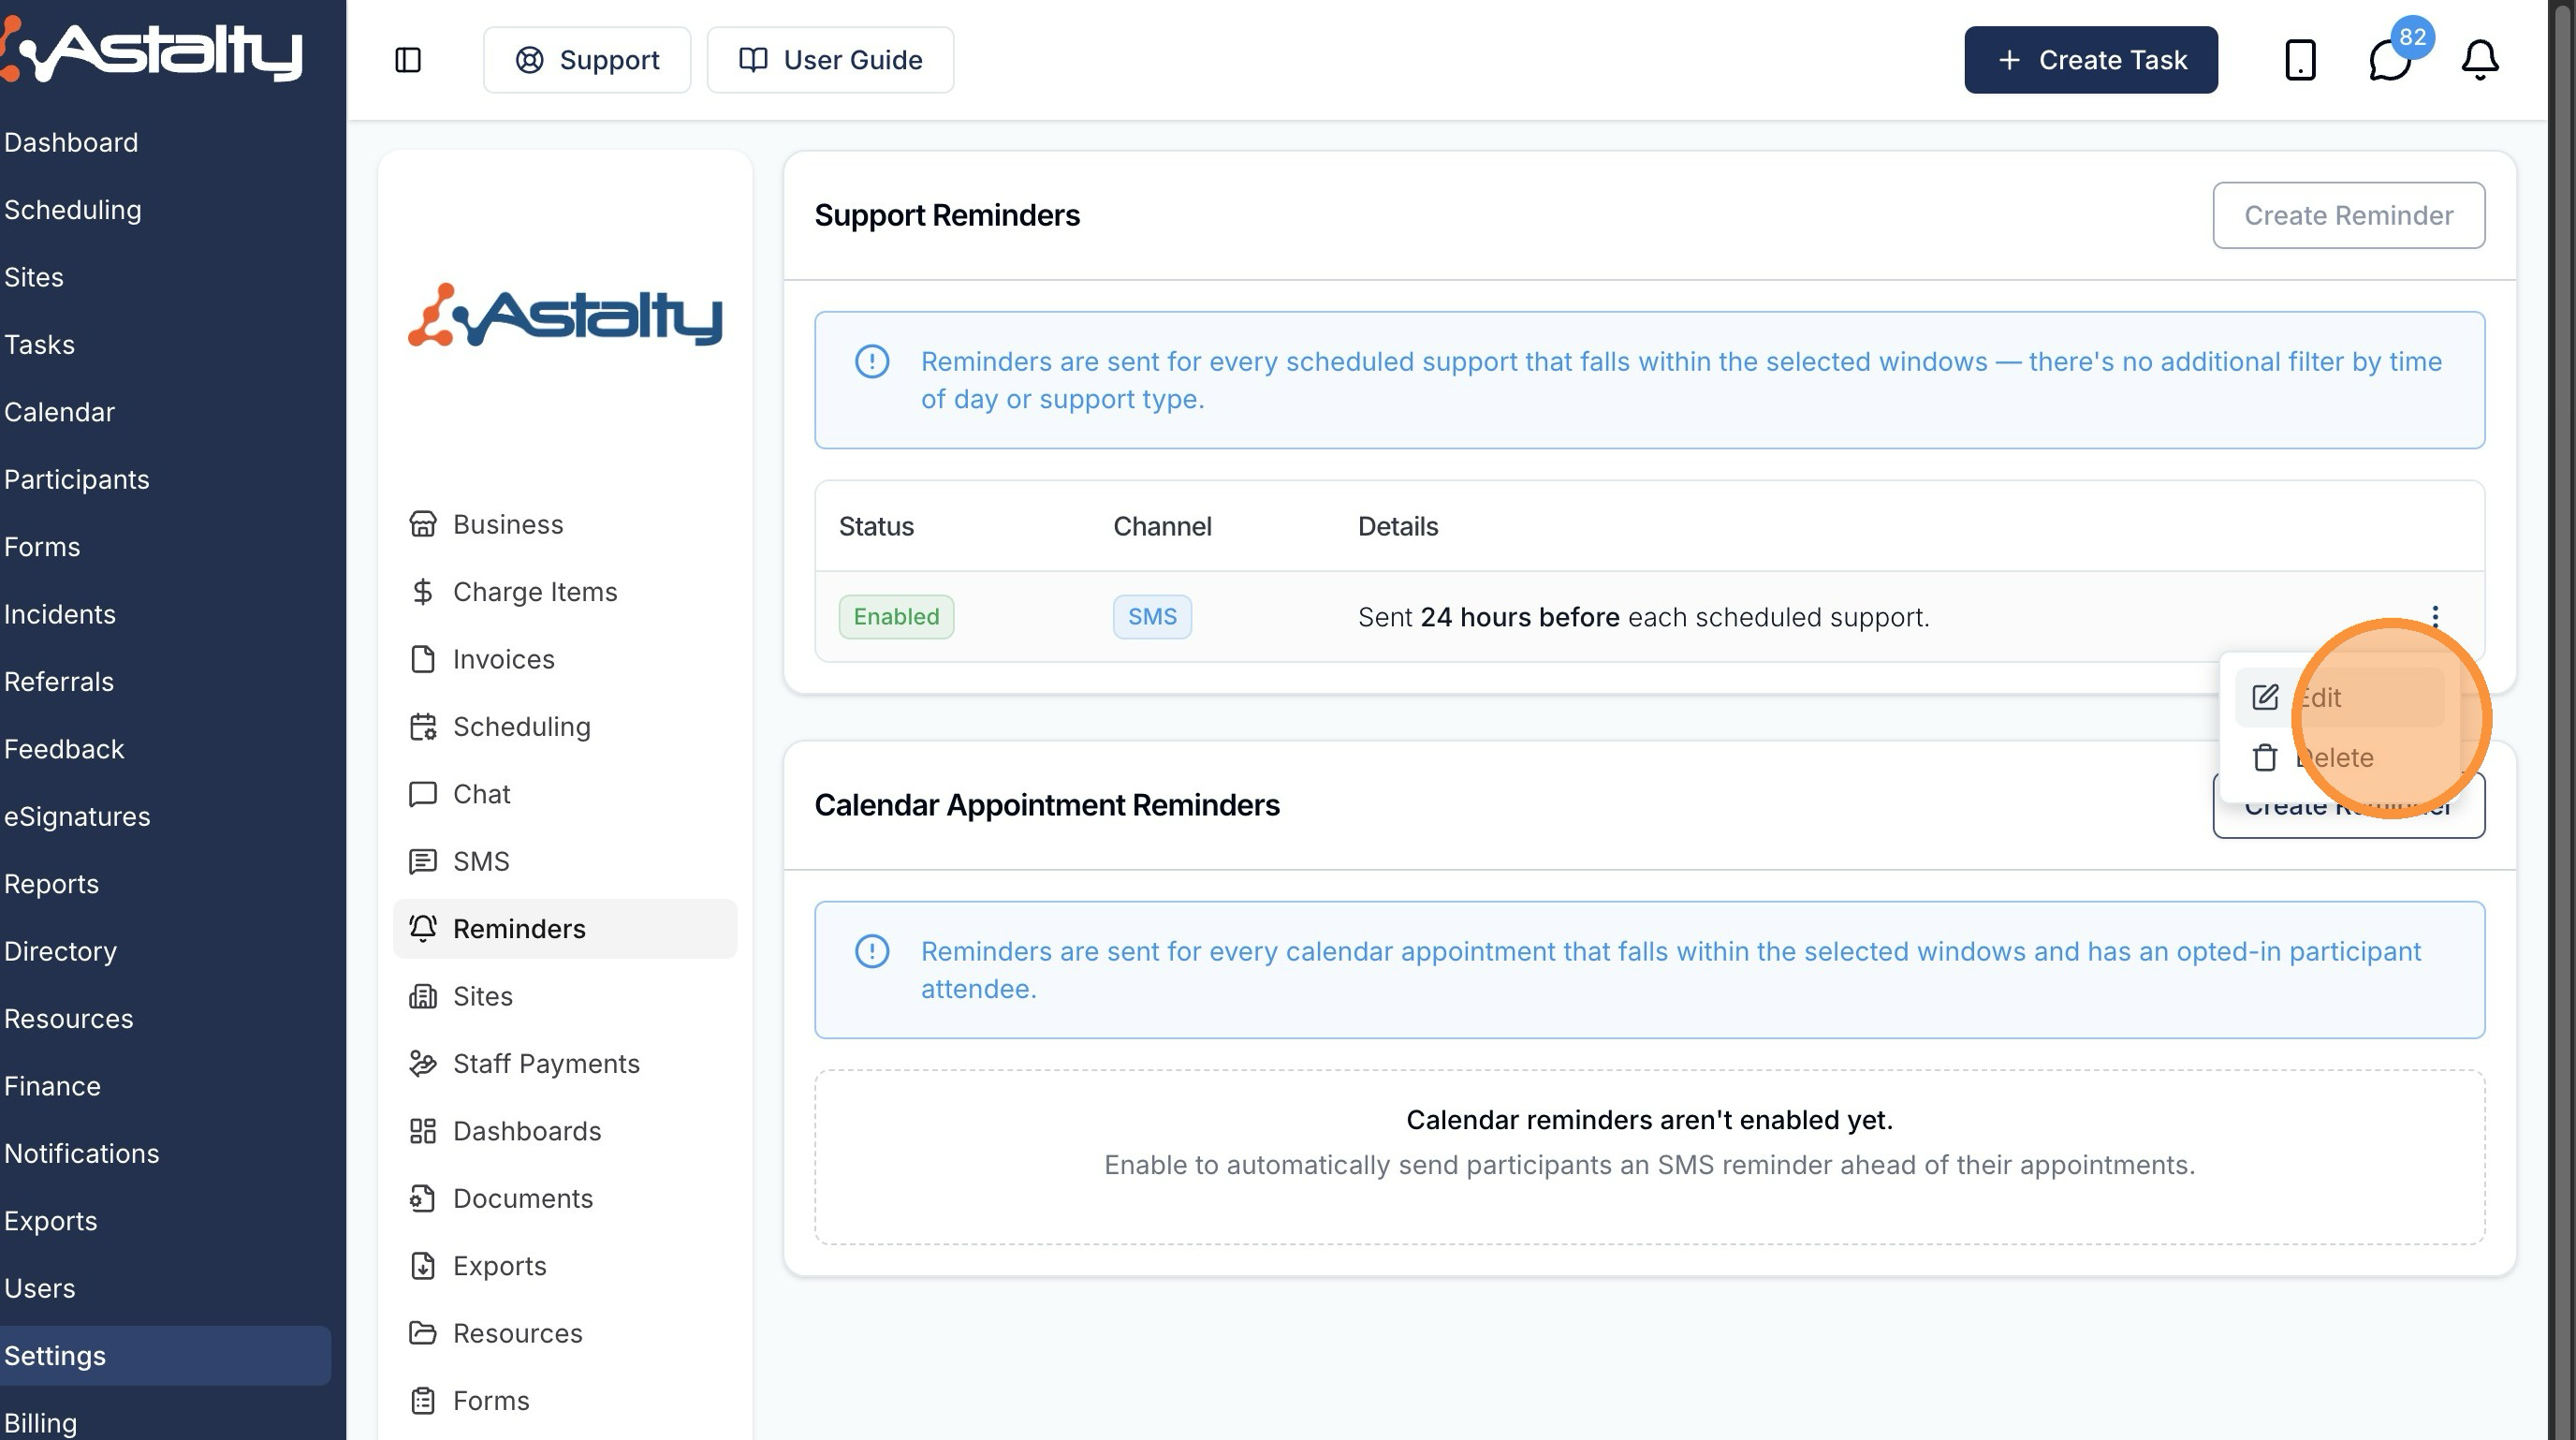Click the Status column header
Screen dimensions: 2576x1440
[x=876, y=526]
